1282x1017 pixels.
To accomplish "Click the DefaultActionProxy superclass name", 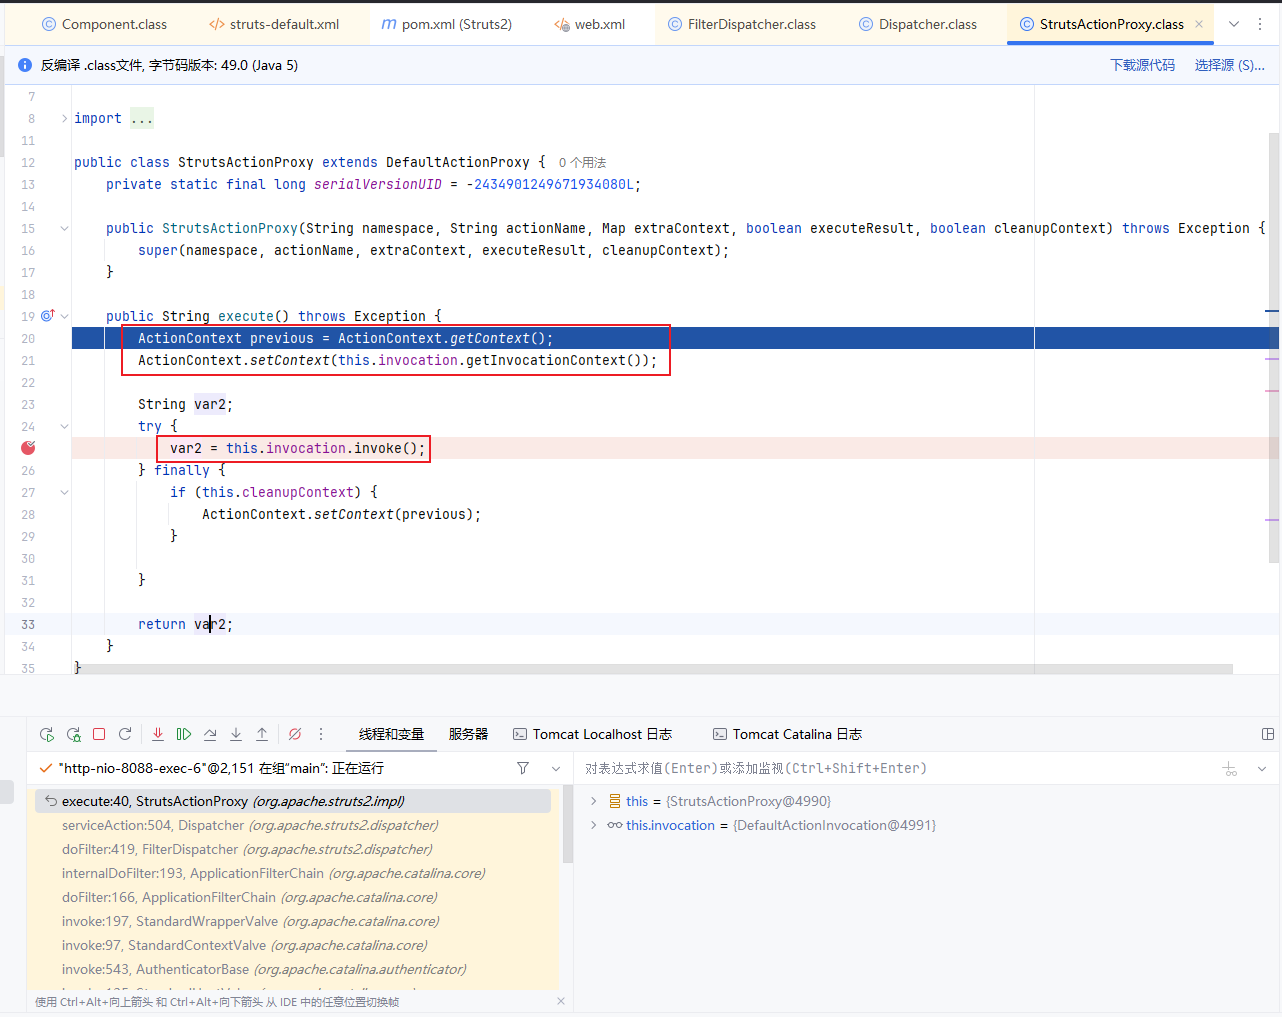I will pyautogui.click(x=458, y=162).
